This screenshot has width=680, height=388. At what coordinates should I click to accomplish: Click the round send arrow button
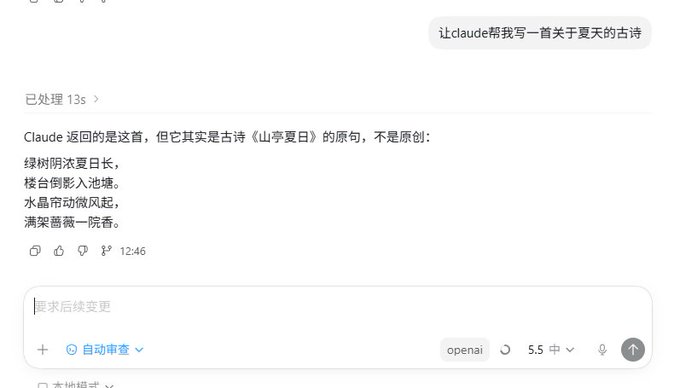[633, 349]
